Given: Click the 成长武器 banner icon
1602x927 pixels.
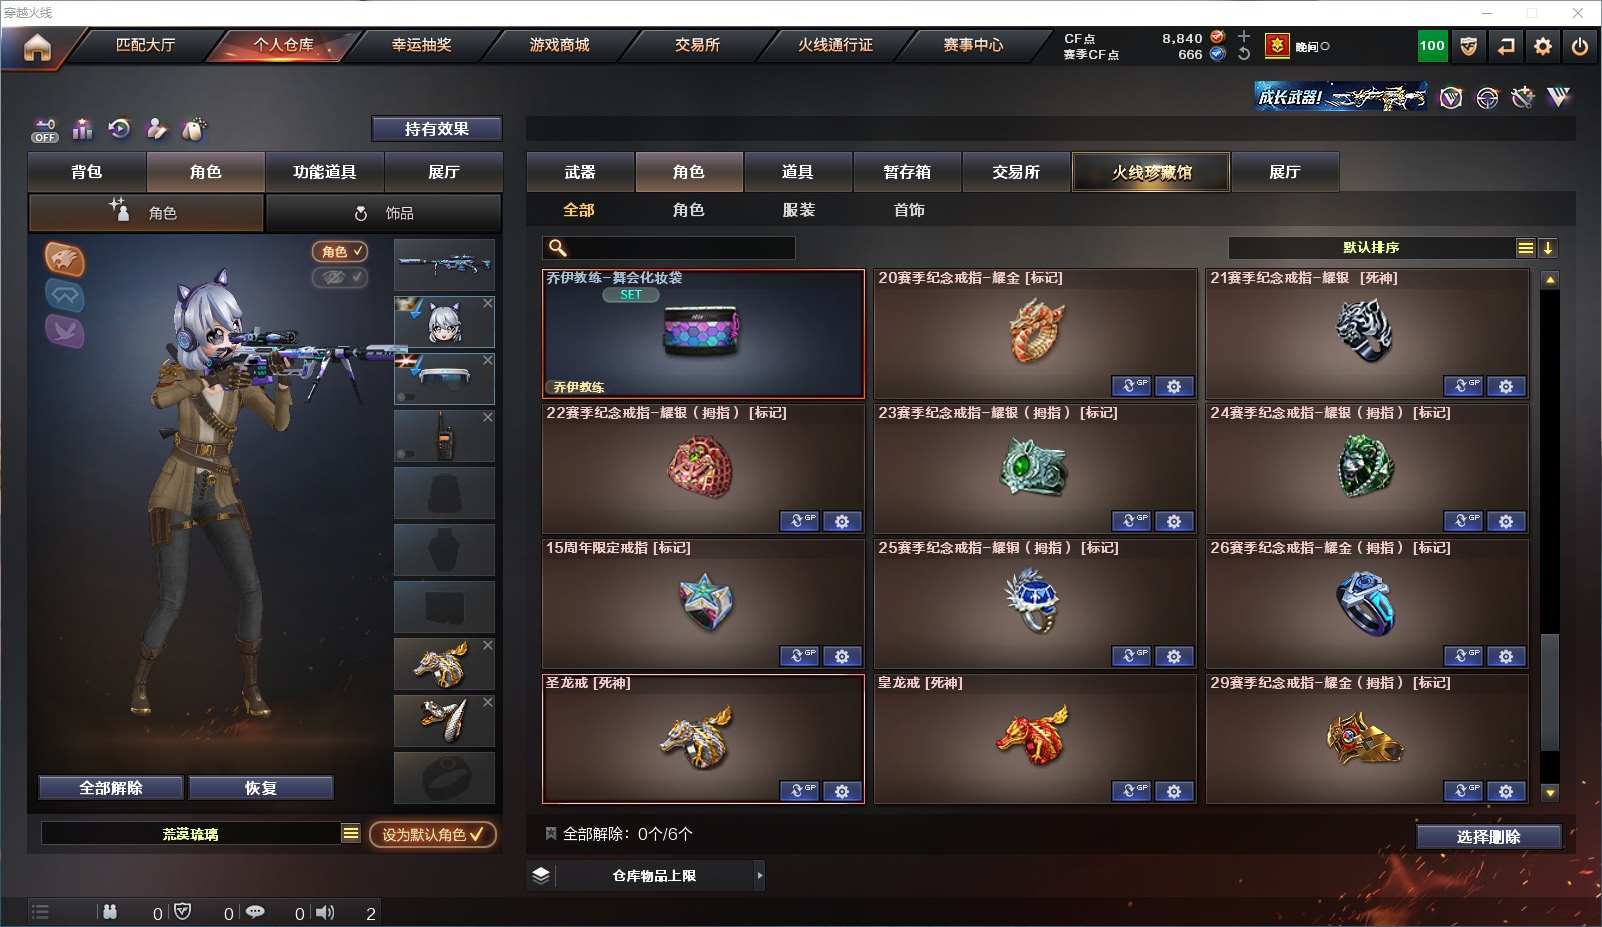Looking at the screenshot, I should 1340,97.
